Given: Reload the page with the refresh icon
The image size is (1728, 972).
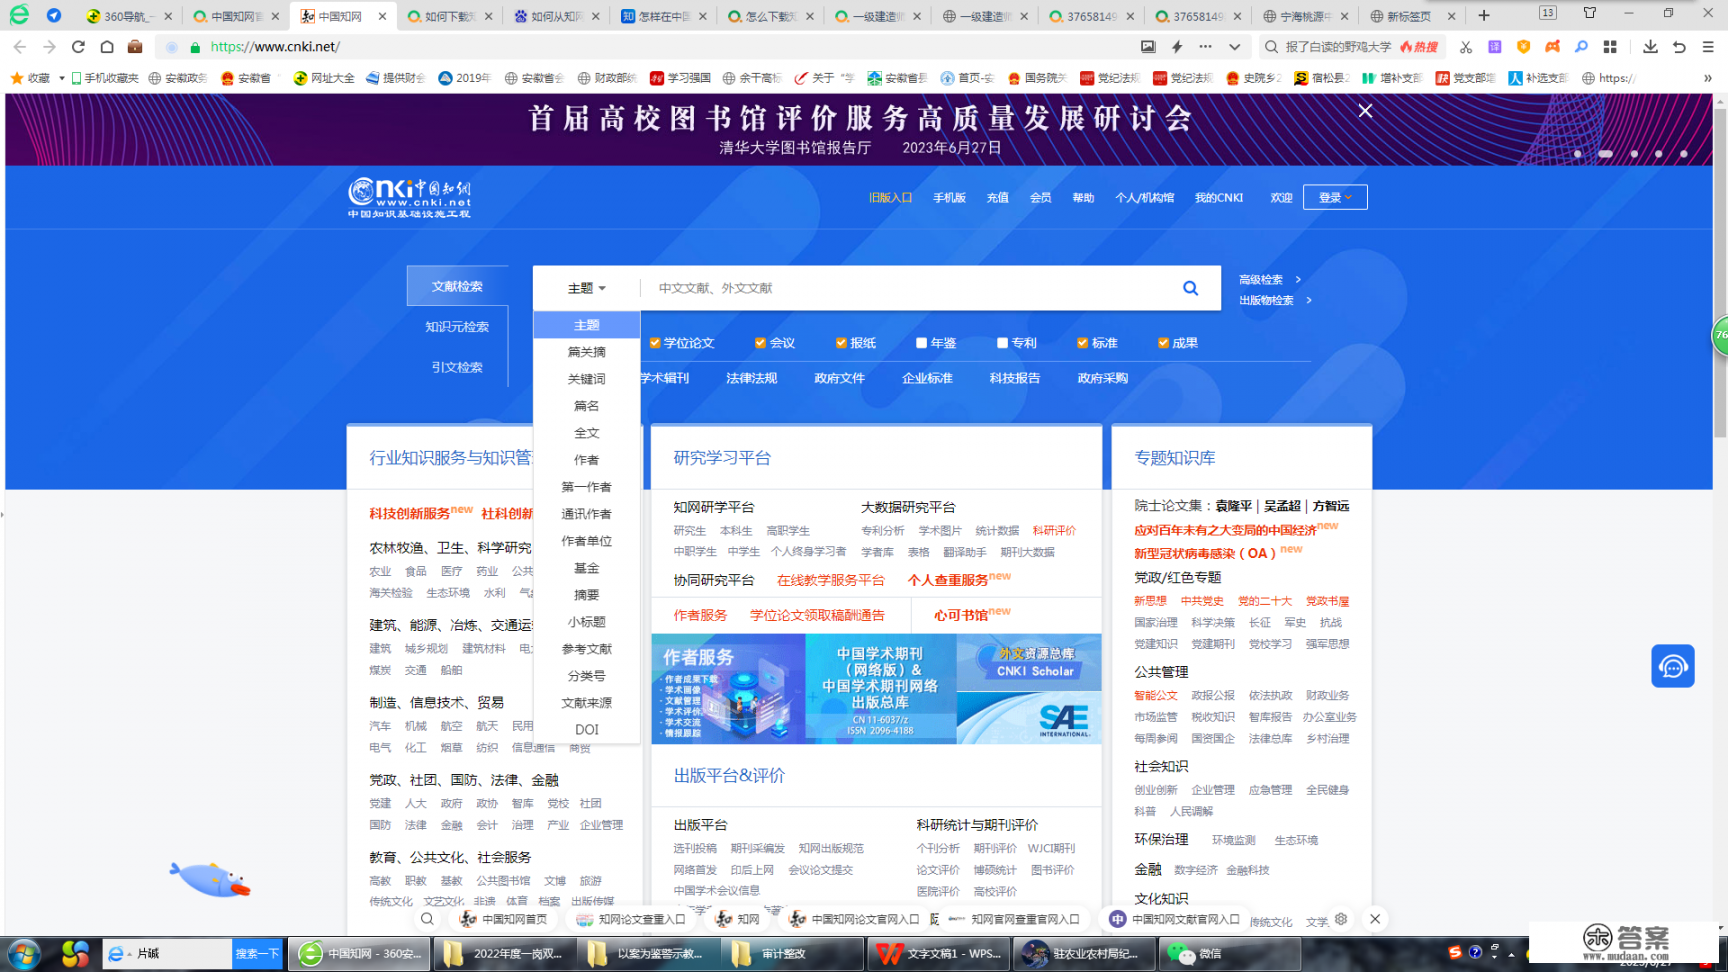Looking at the screenshot, I should tap(78, 47).
